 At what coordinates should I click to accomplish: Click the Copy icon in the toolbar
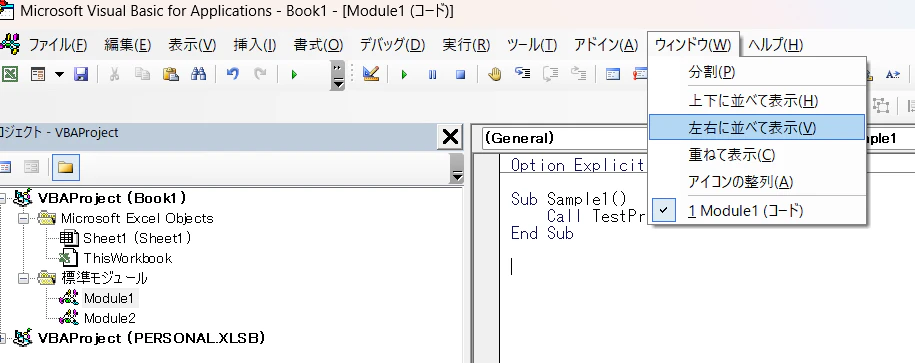point(142,74)
